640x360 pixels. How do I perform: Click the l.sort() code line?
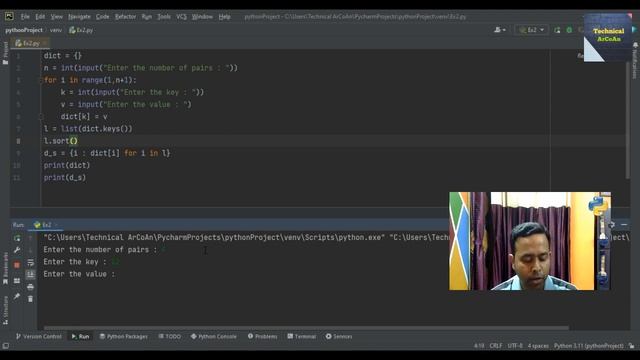click(x=60, y=141)
